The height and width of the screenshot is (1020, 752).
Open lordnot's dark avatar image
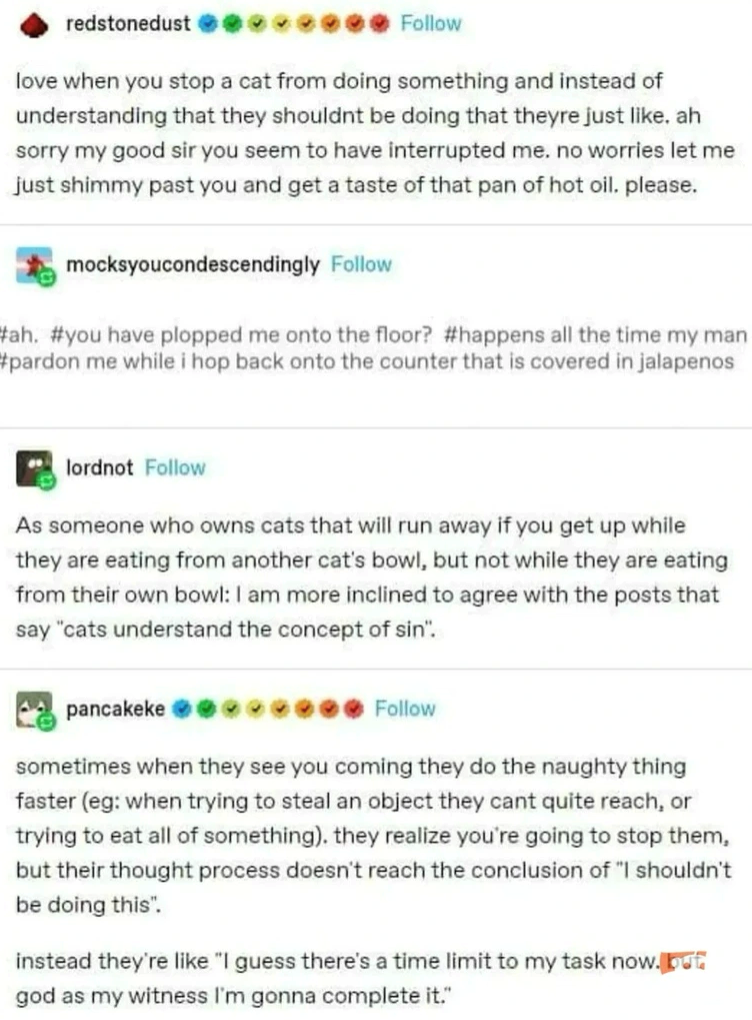point(35,469)
